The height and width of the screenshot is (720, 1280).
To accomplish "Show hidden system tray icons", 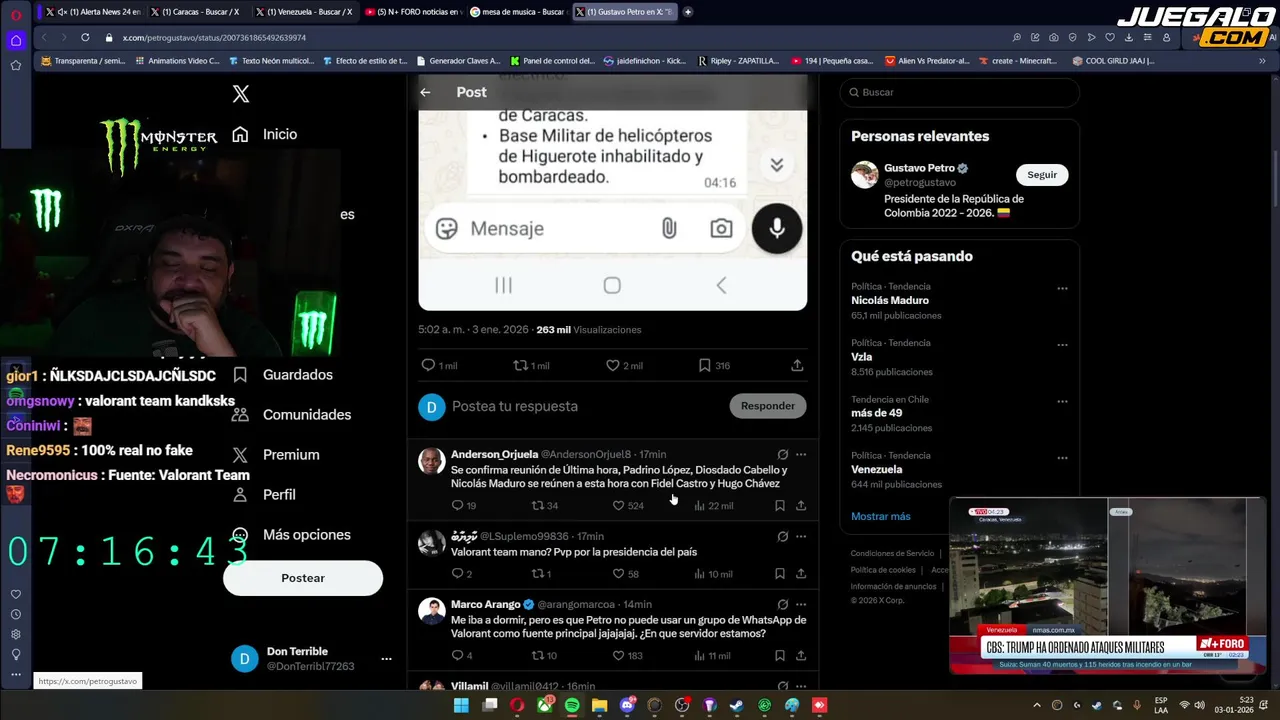I will pyautogui.click(x=1036, y=705).
